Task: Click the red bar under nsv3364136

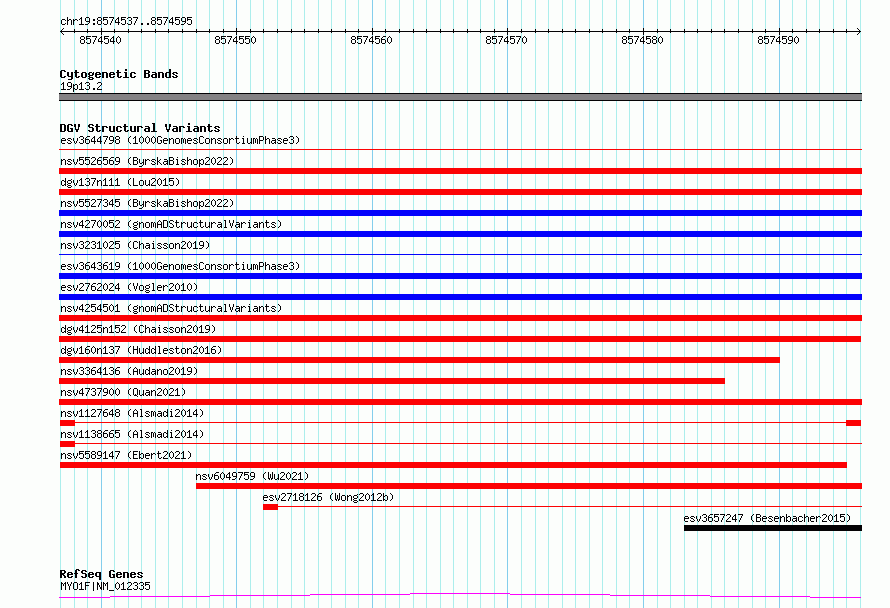Action: [x=392, y=381]
